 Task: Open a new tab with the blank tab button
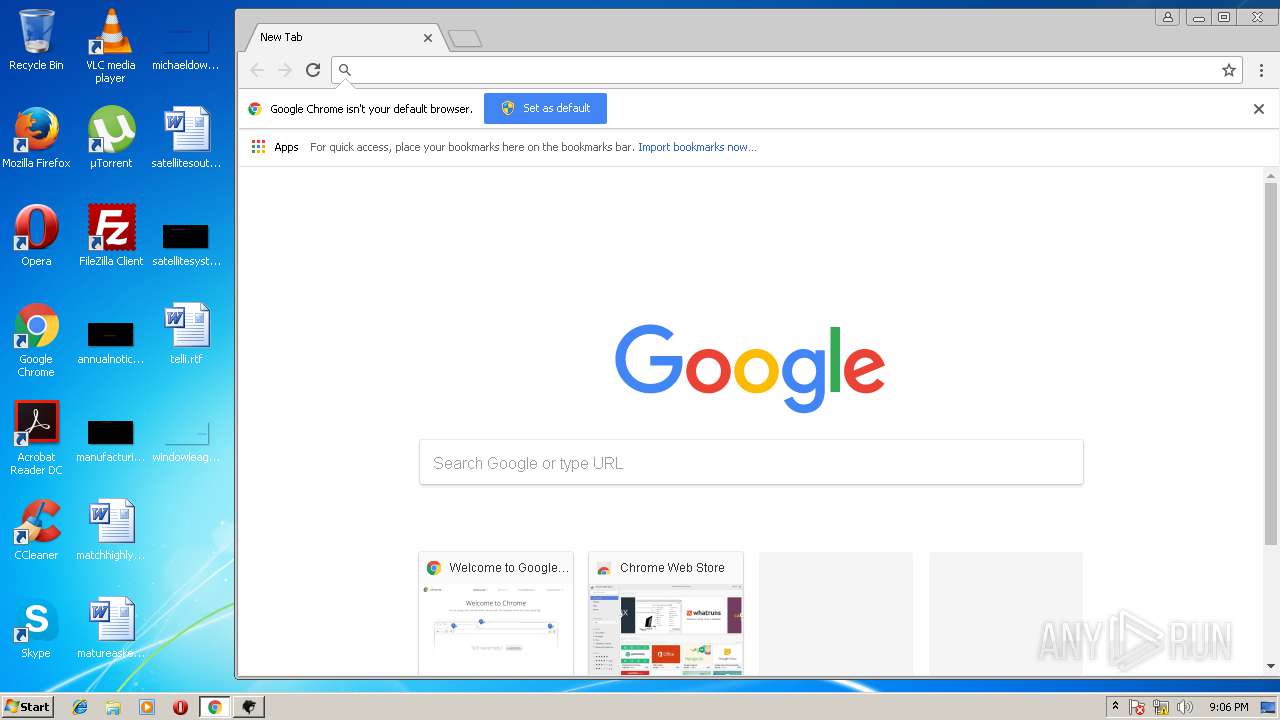click(x=465, y=39)
